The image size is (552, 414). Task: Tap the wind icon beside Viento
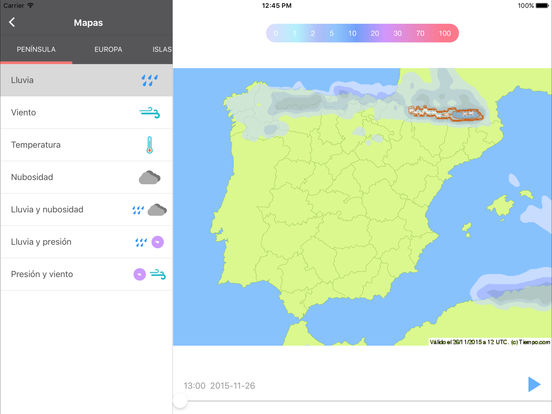[x=150, y=113]
